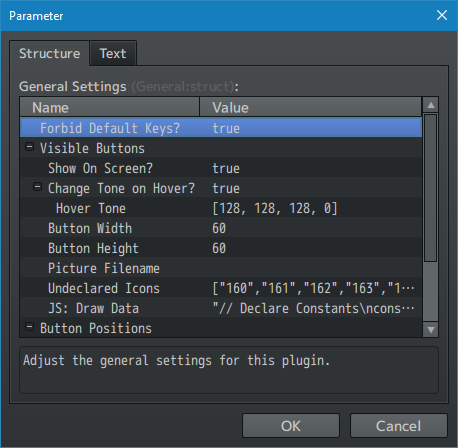Open the Text tab
This screenshot has height=448, width=458.
[x=113, y=53]
